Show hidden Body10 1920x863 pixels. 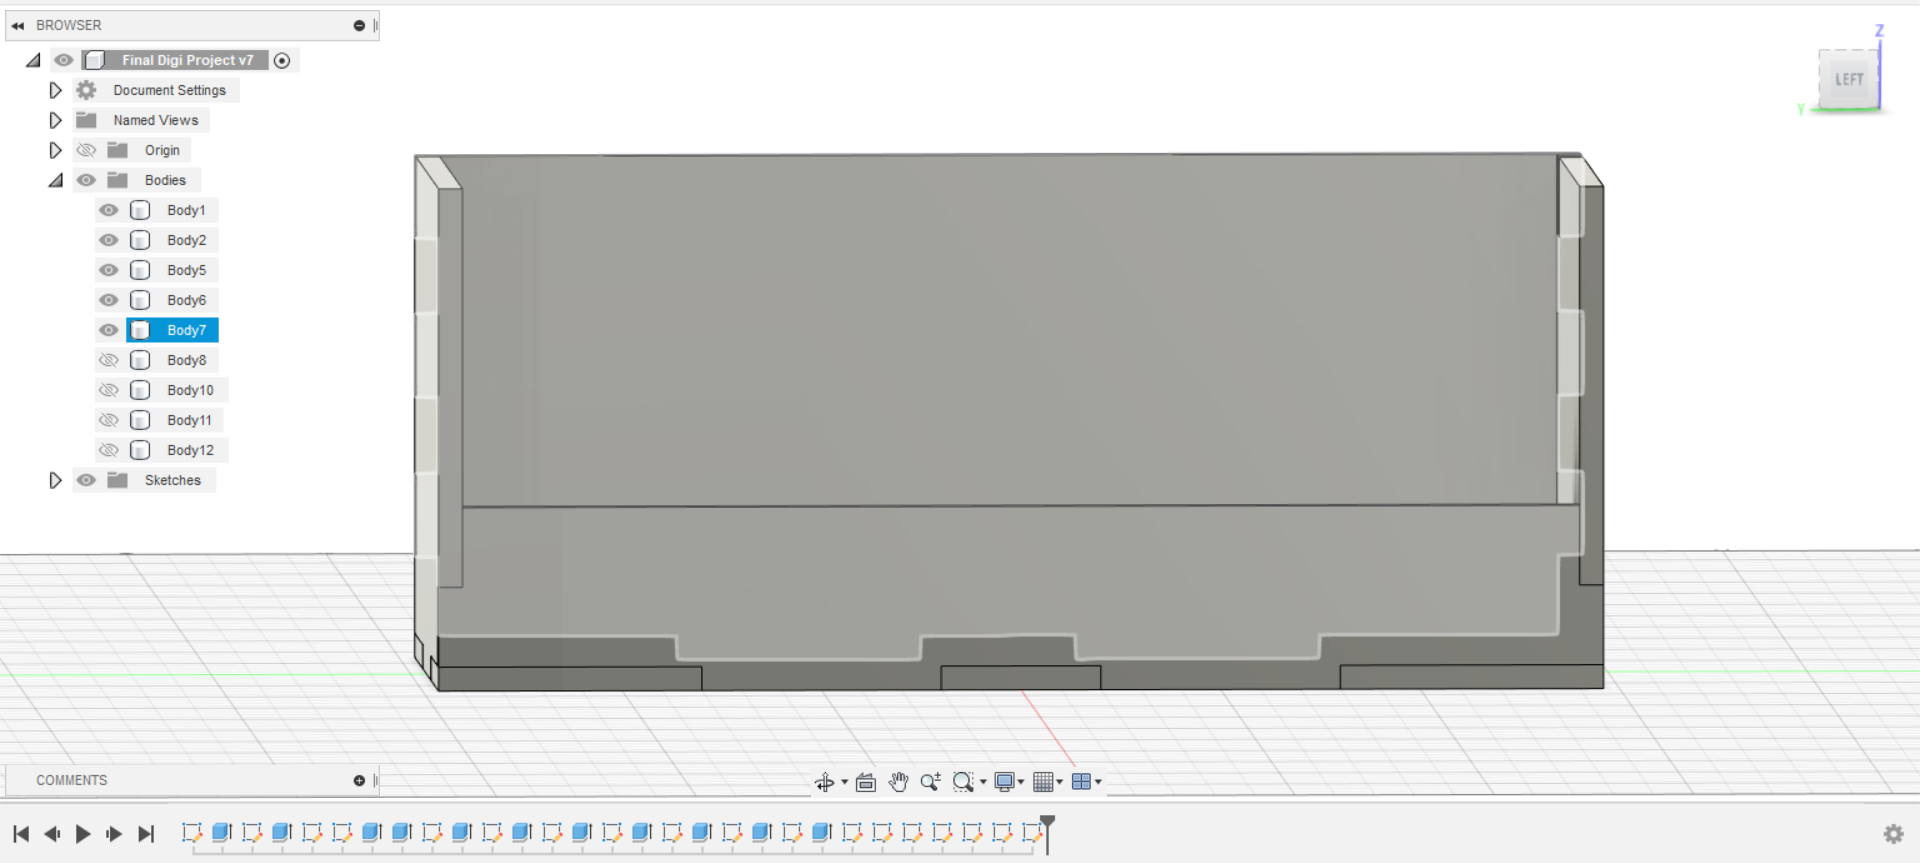click(109, 390)
